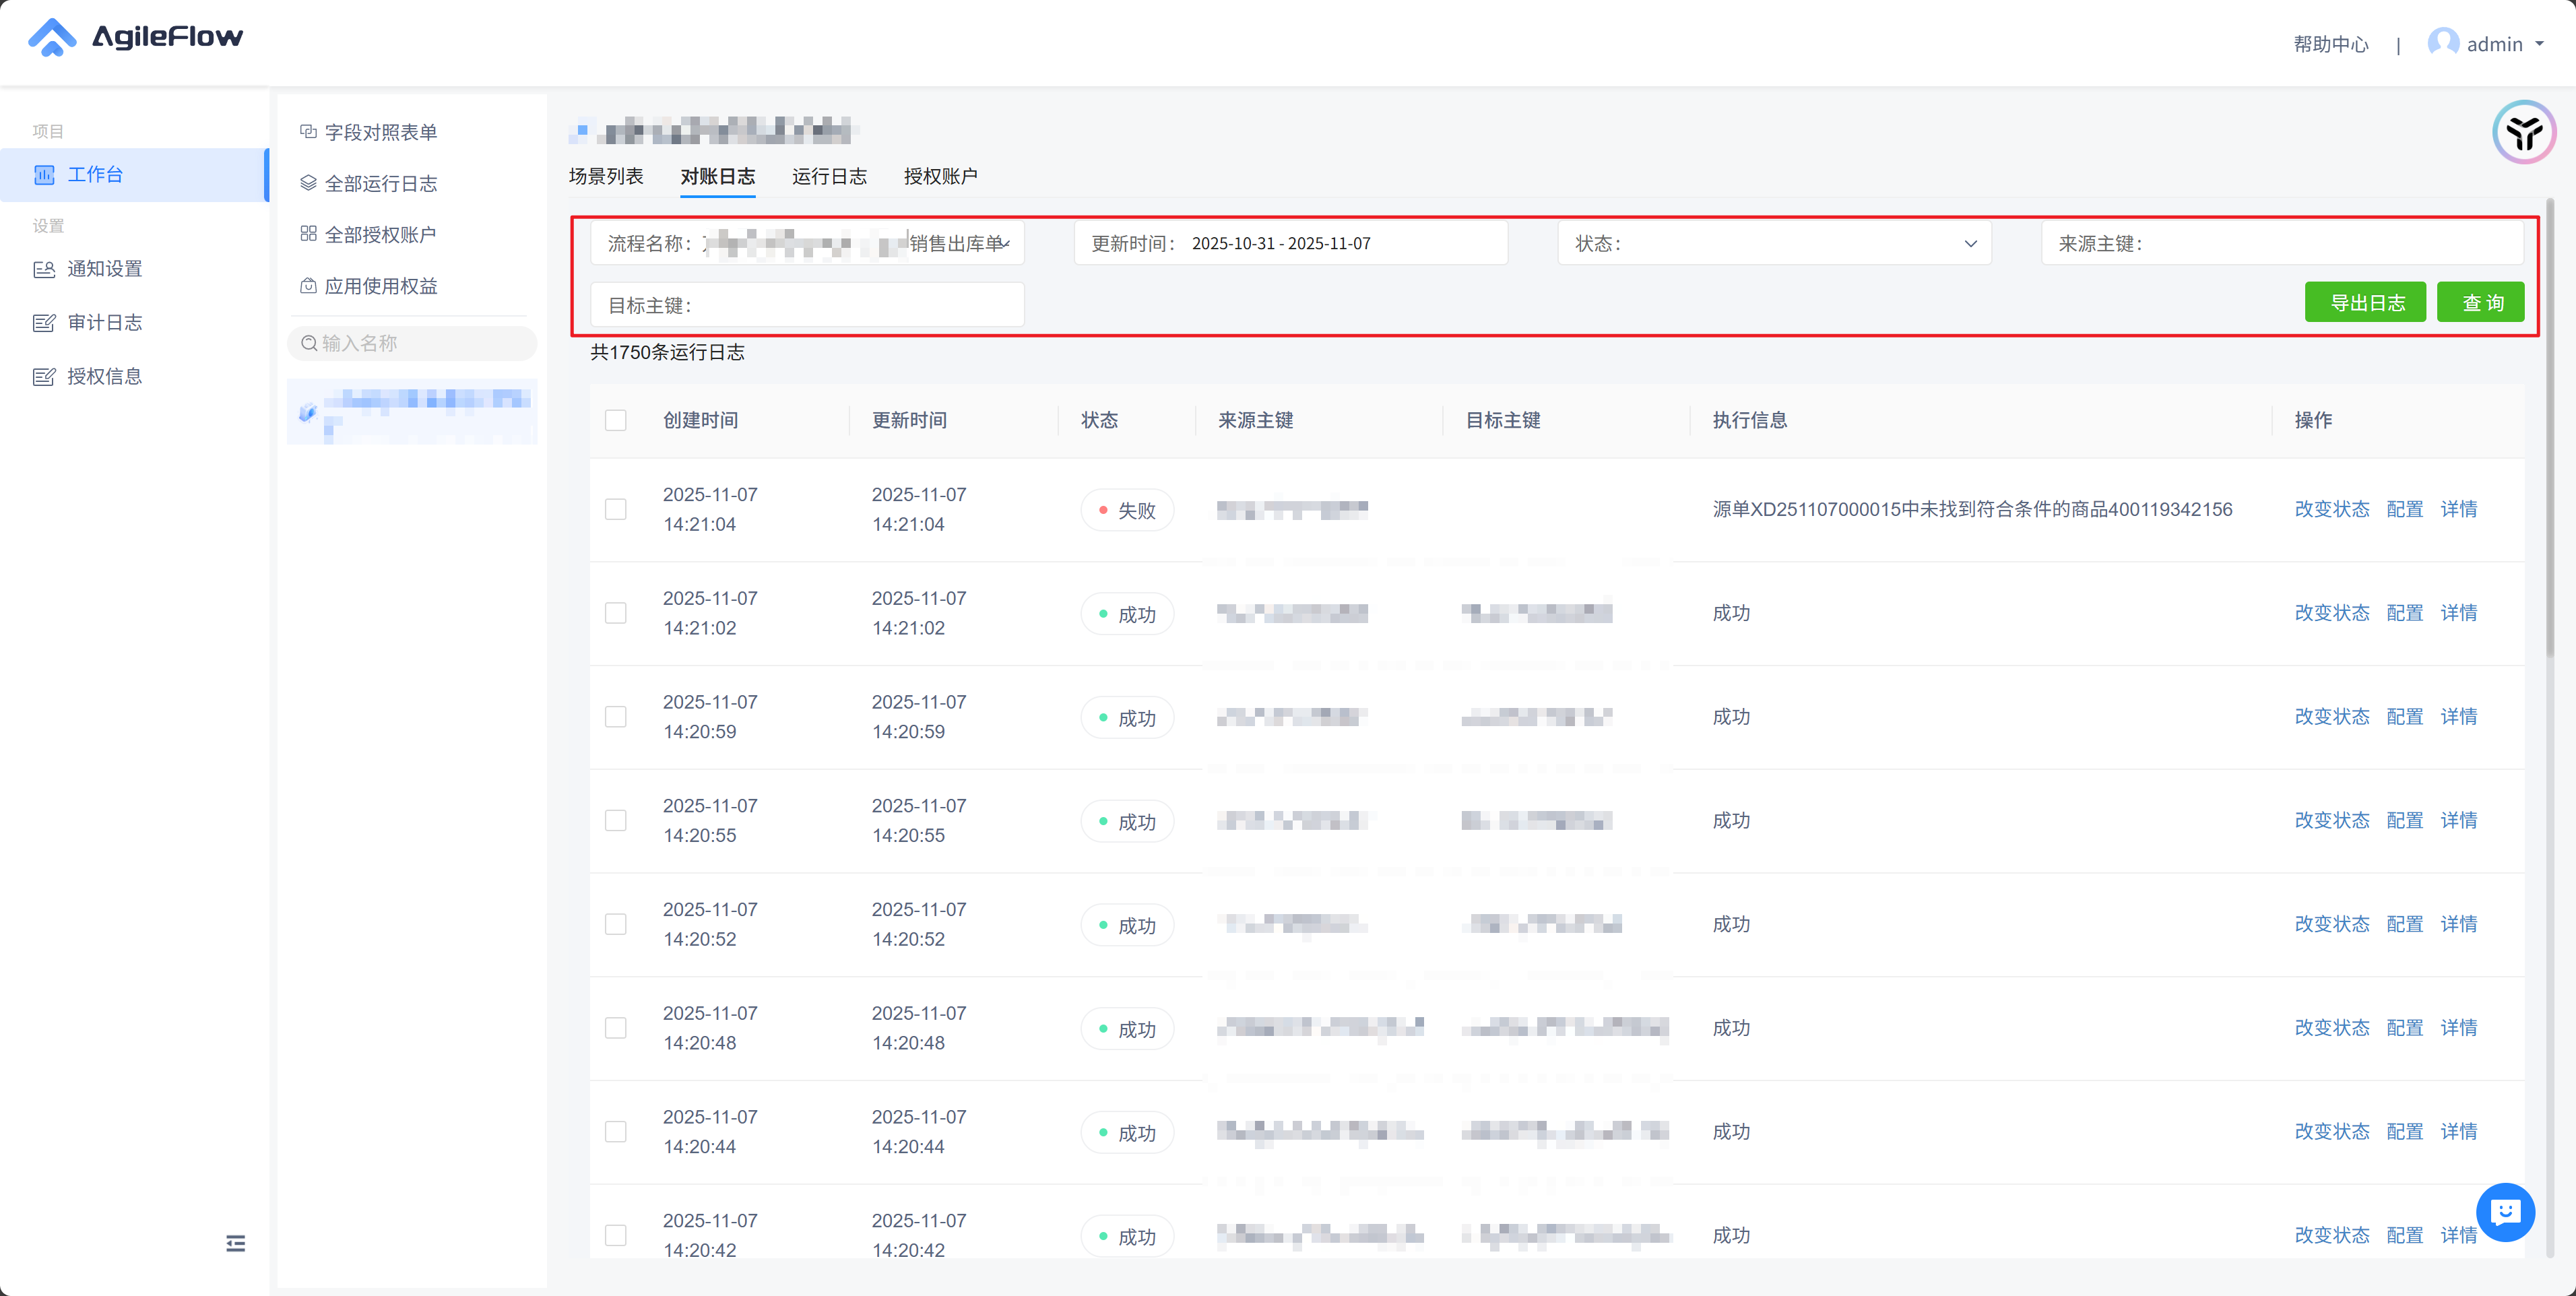
Task: Toggle the select-all checkbox in table header
Action: pos(616,420)
